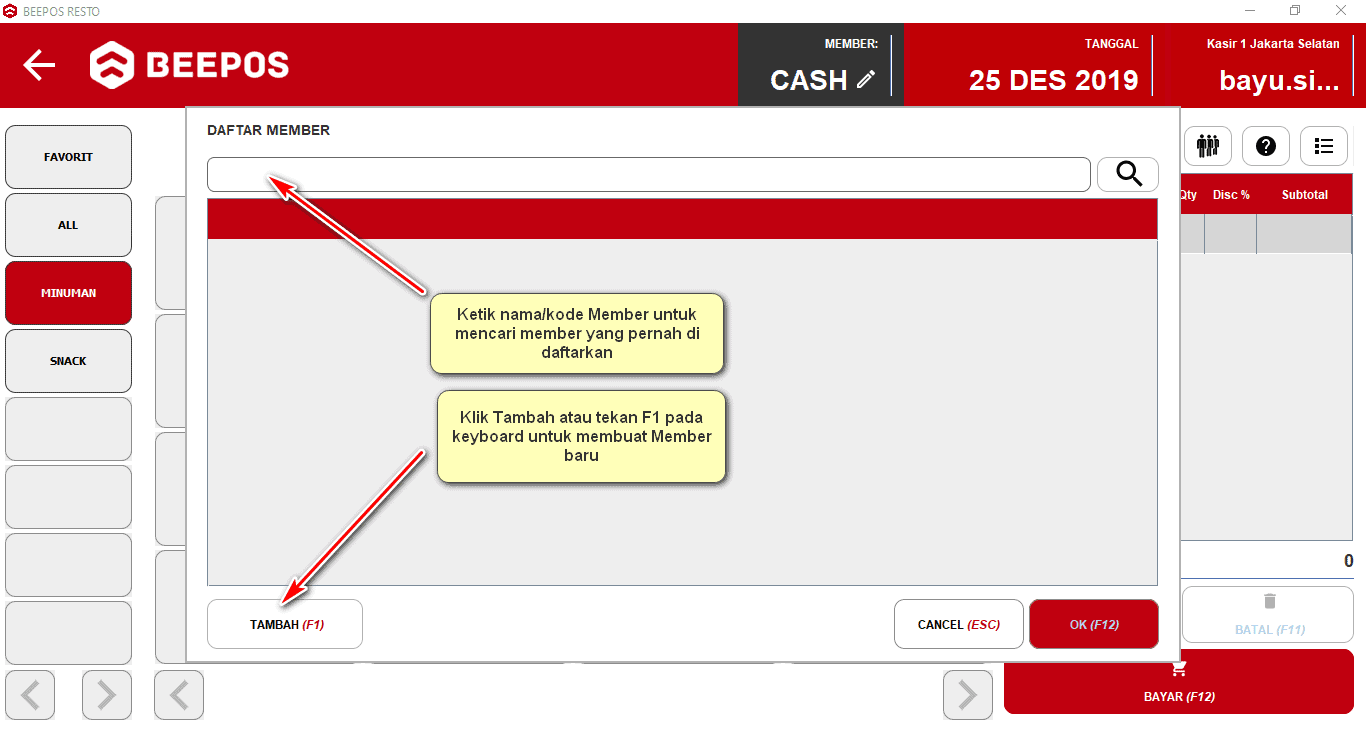Open the list view icon button
This screenshot has height=738, width=1366.
pyautogui.click(x=1324, y=146)
